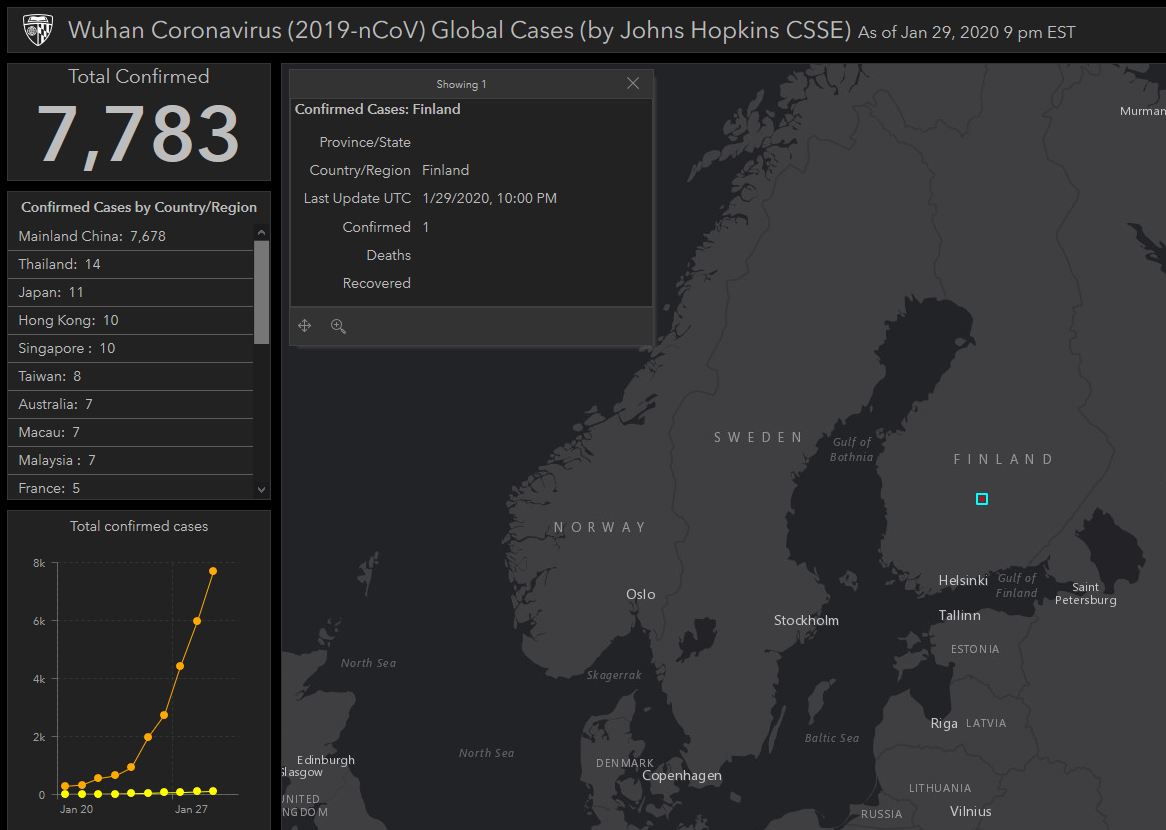Choose Japan from confirmed cases list
Image resolution: width=1166 pixels, height=830 pixels.
tap(51, 293)
